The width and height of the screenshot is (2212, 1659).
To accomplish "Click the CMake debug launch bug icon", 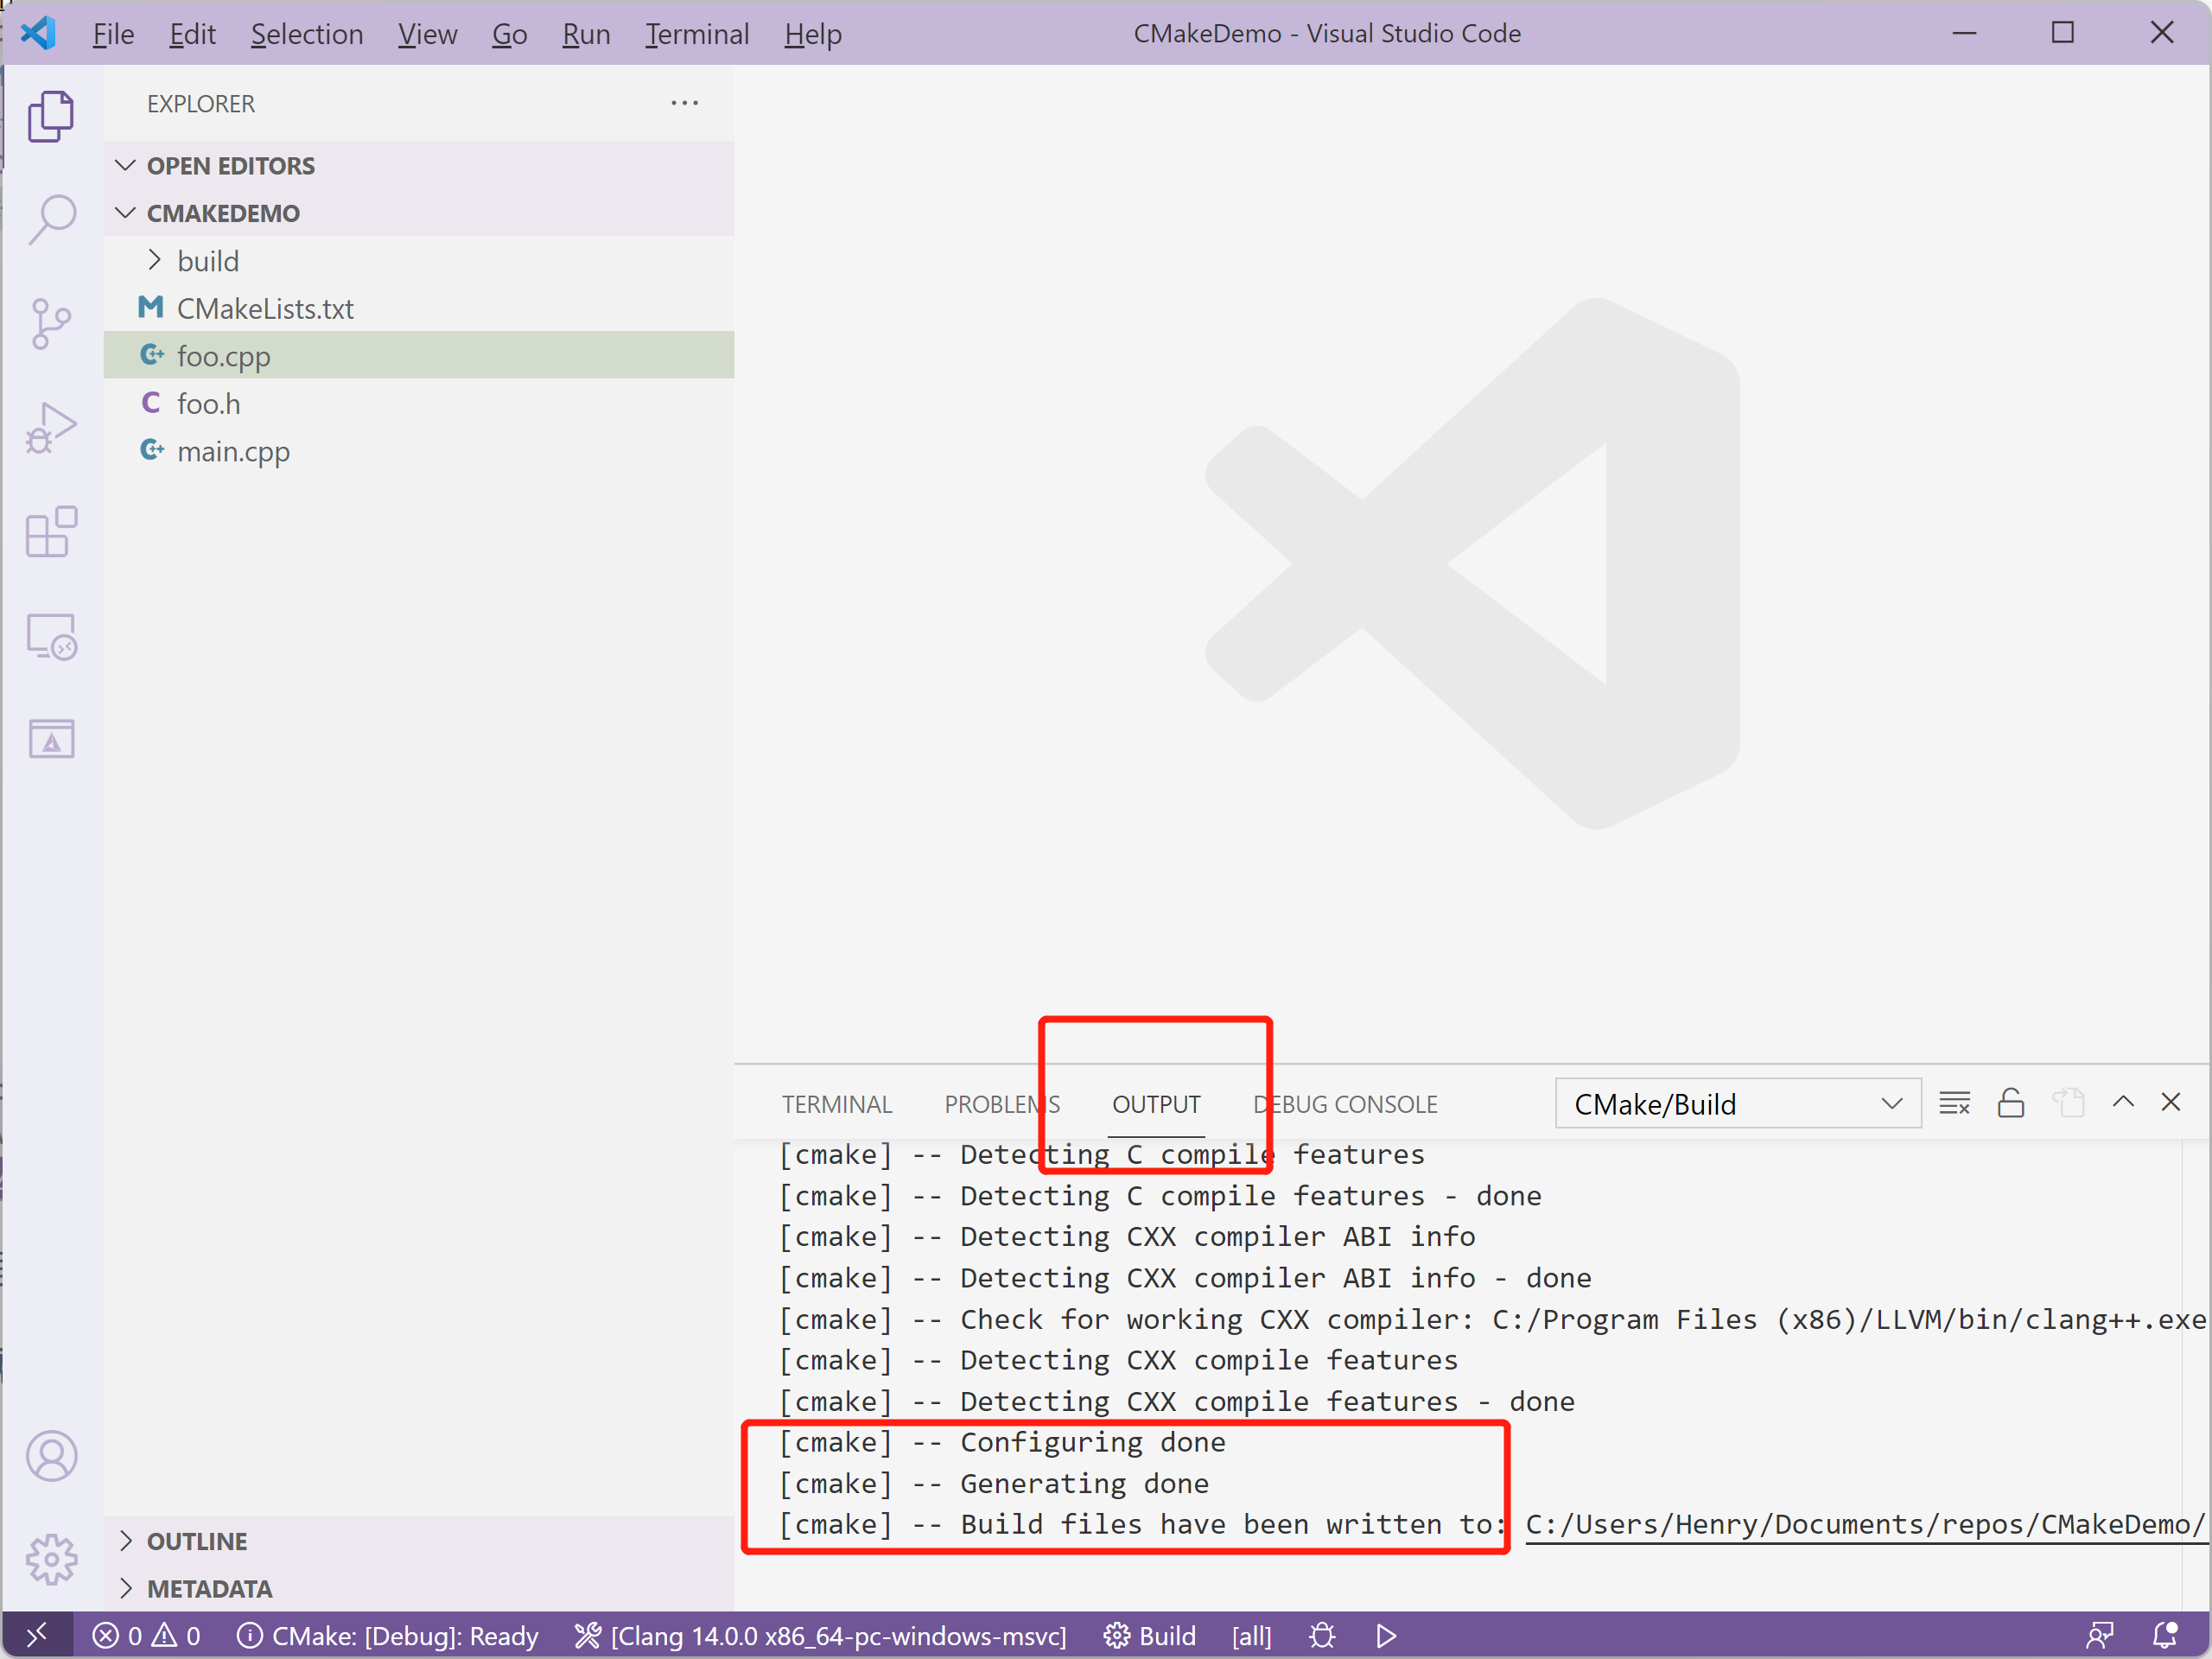I will click(1322, 1636).
